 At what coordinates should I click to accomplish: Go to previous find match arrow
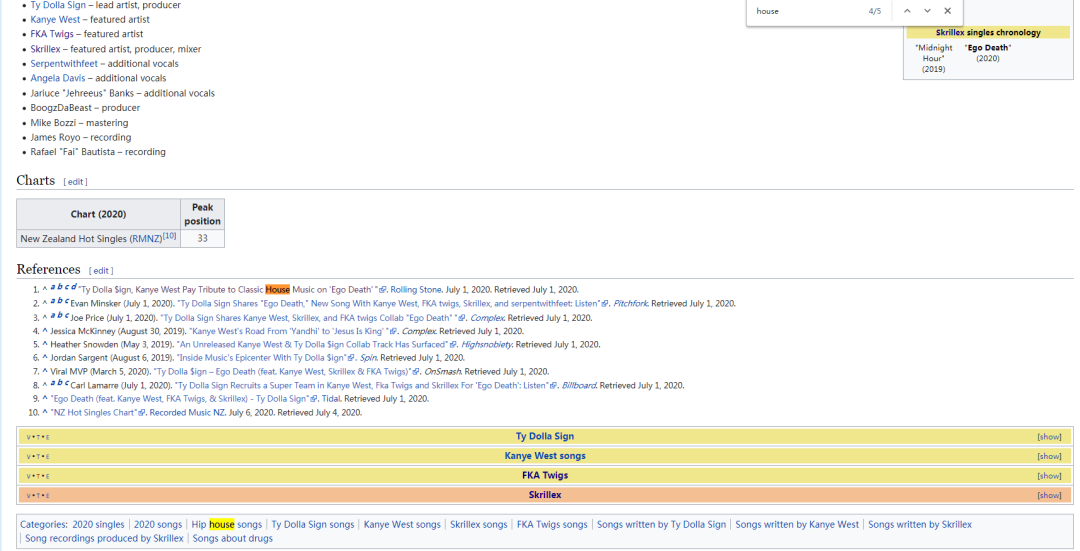[x=907, y=11]
